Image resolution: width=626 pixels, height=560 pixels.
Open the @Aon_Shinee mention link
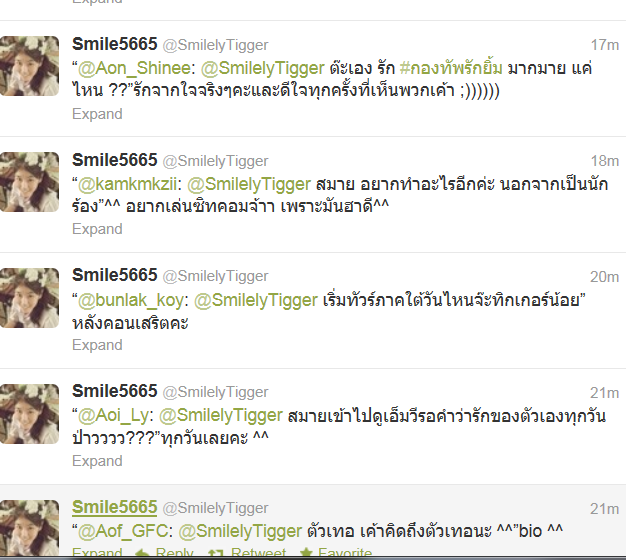(x=134, y=68)
